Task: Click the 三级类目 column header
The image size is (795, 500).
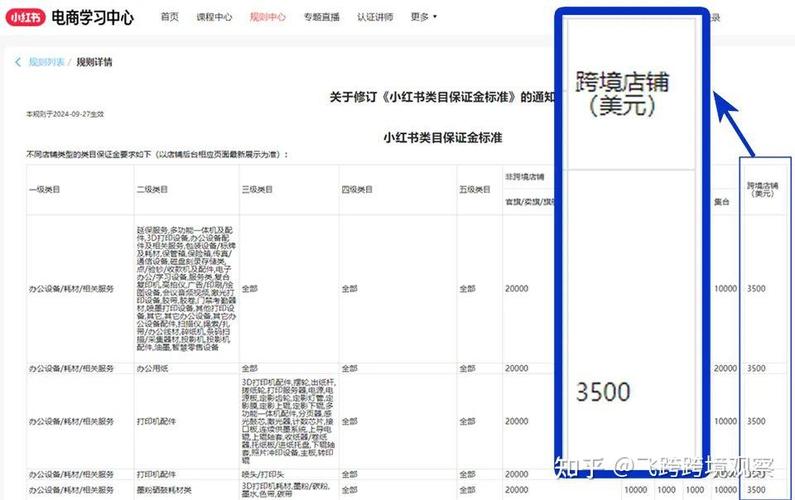Action: [x=257, y=189]
